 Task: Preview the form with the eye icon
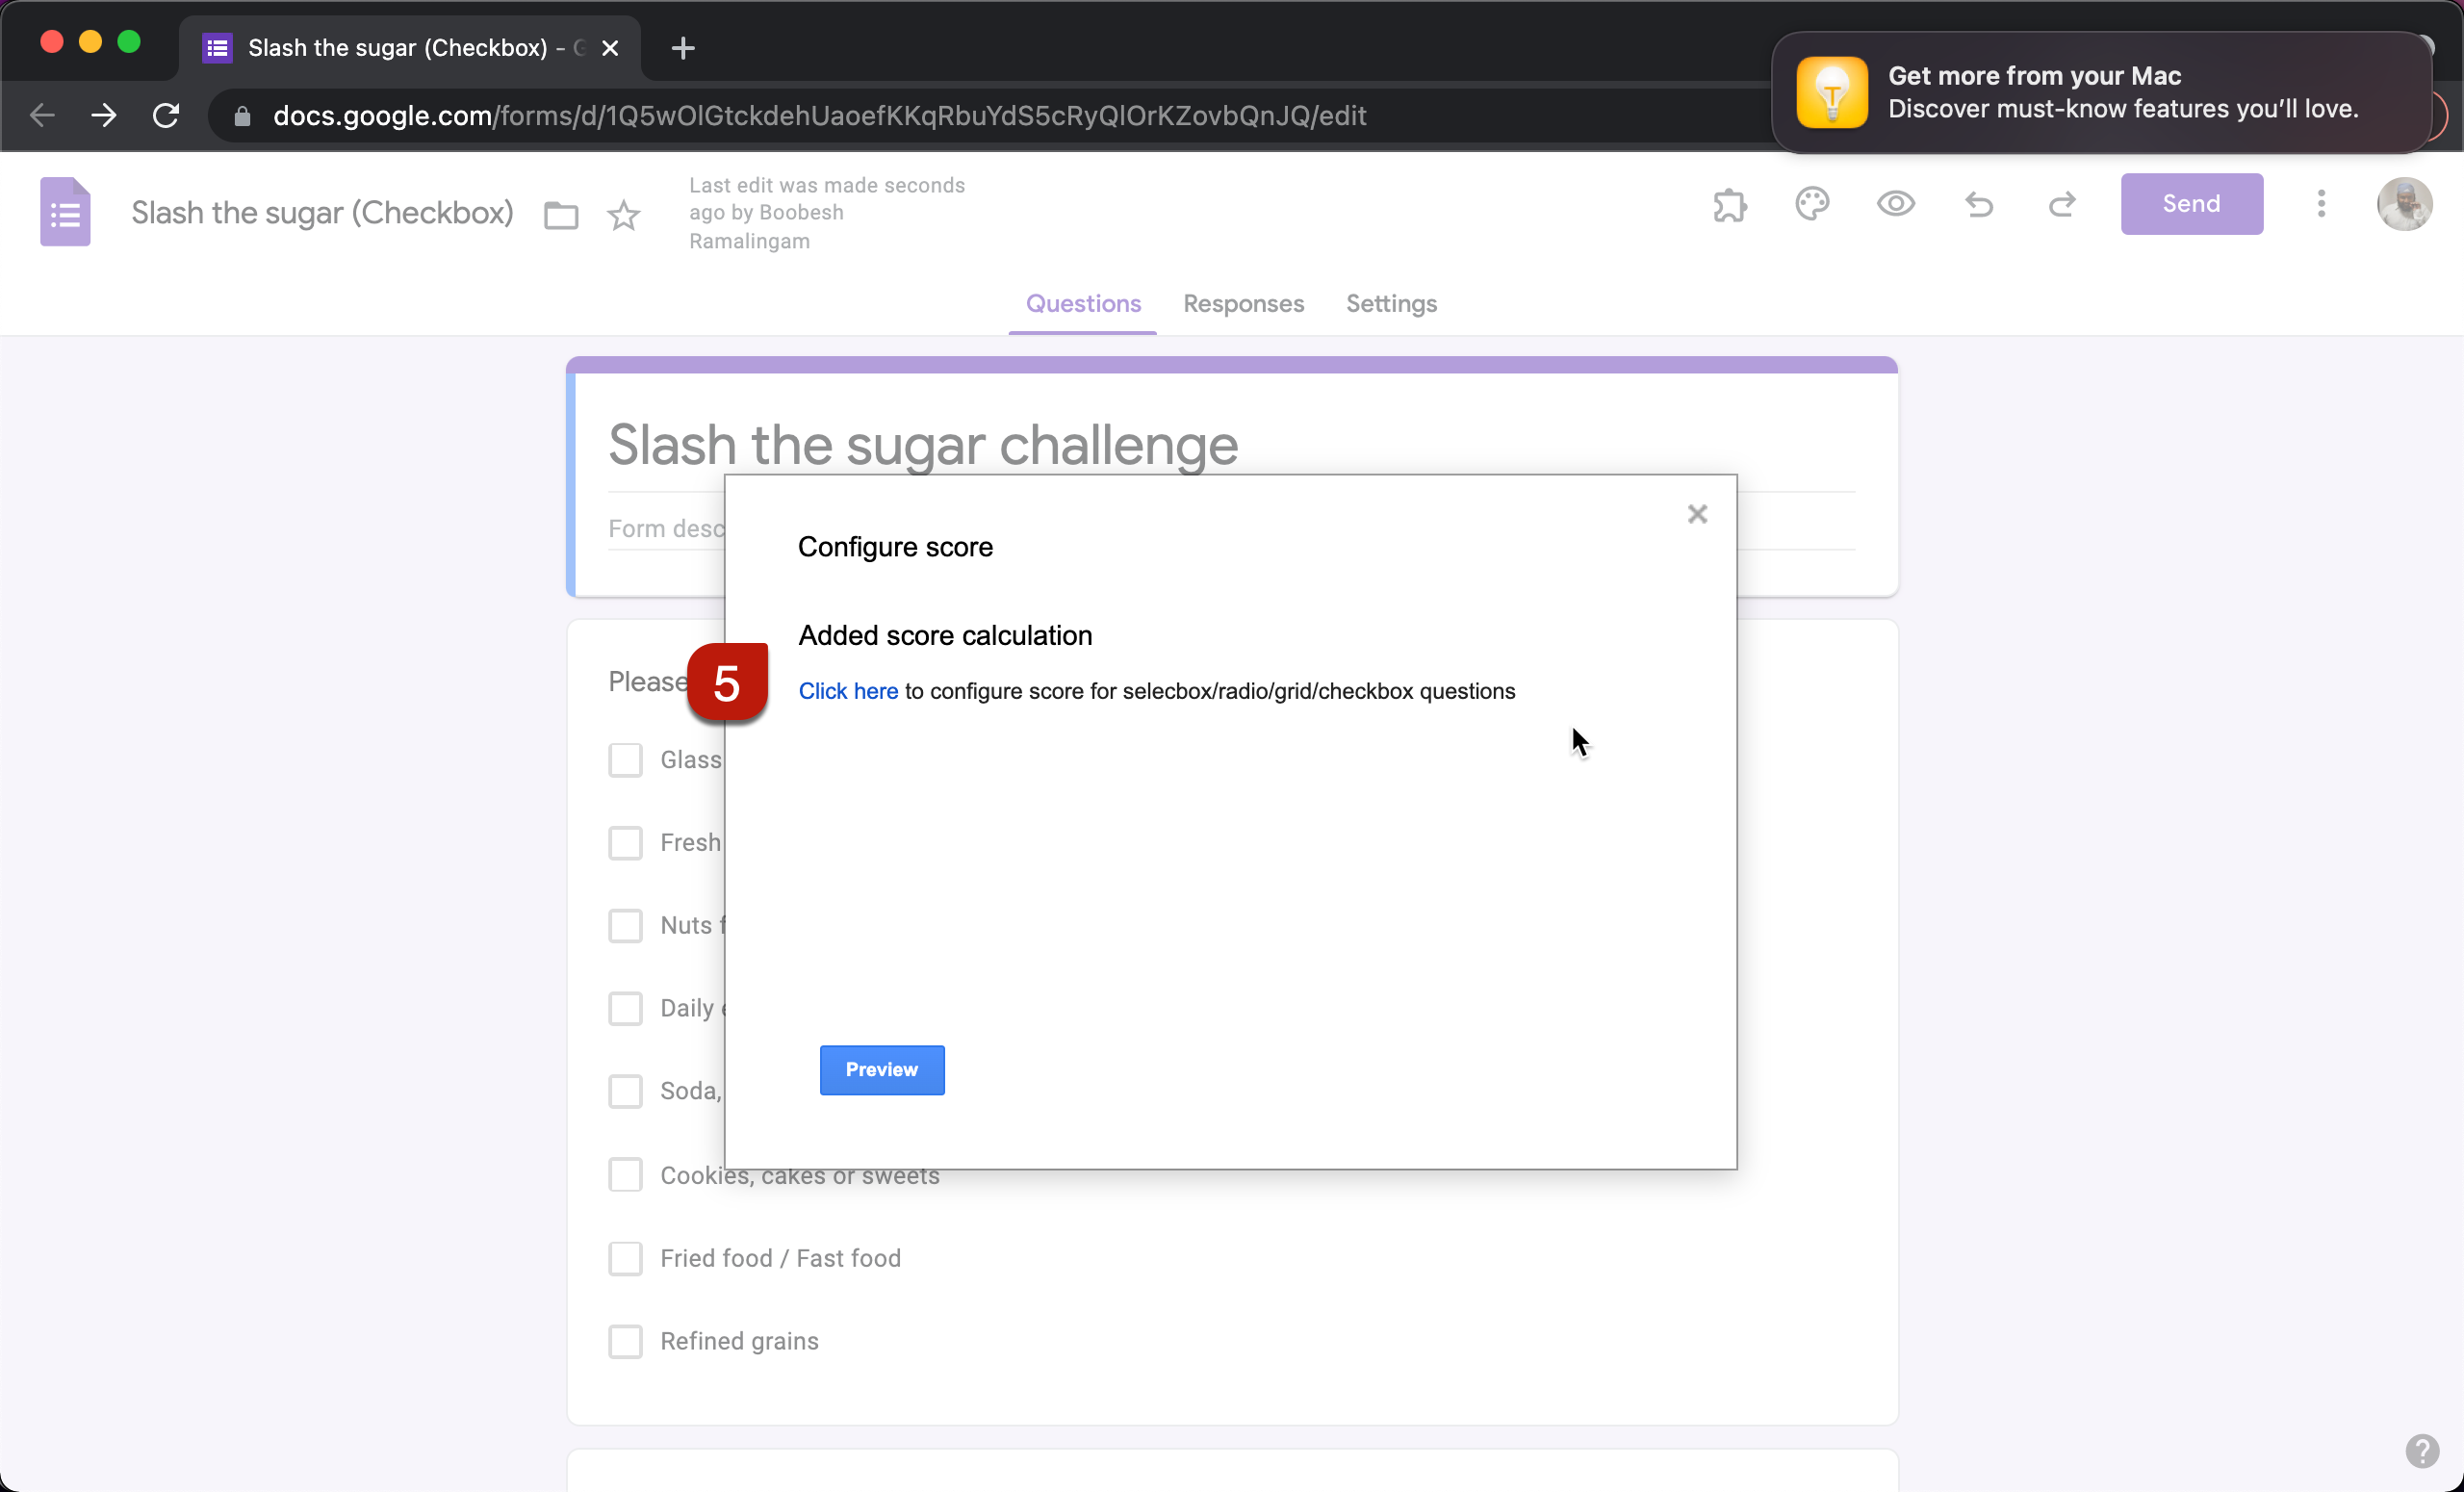[x=1895, y=205]
